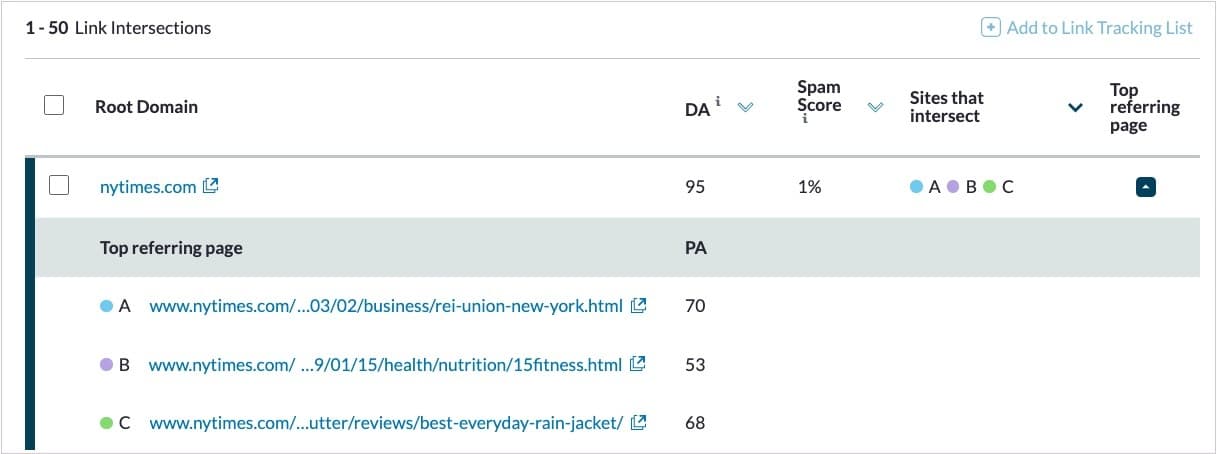Open external link icon for best-everyday-rain-jacket page
The height and width of the screenshot is (454, 1217).
point(638,423)
